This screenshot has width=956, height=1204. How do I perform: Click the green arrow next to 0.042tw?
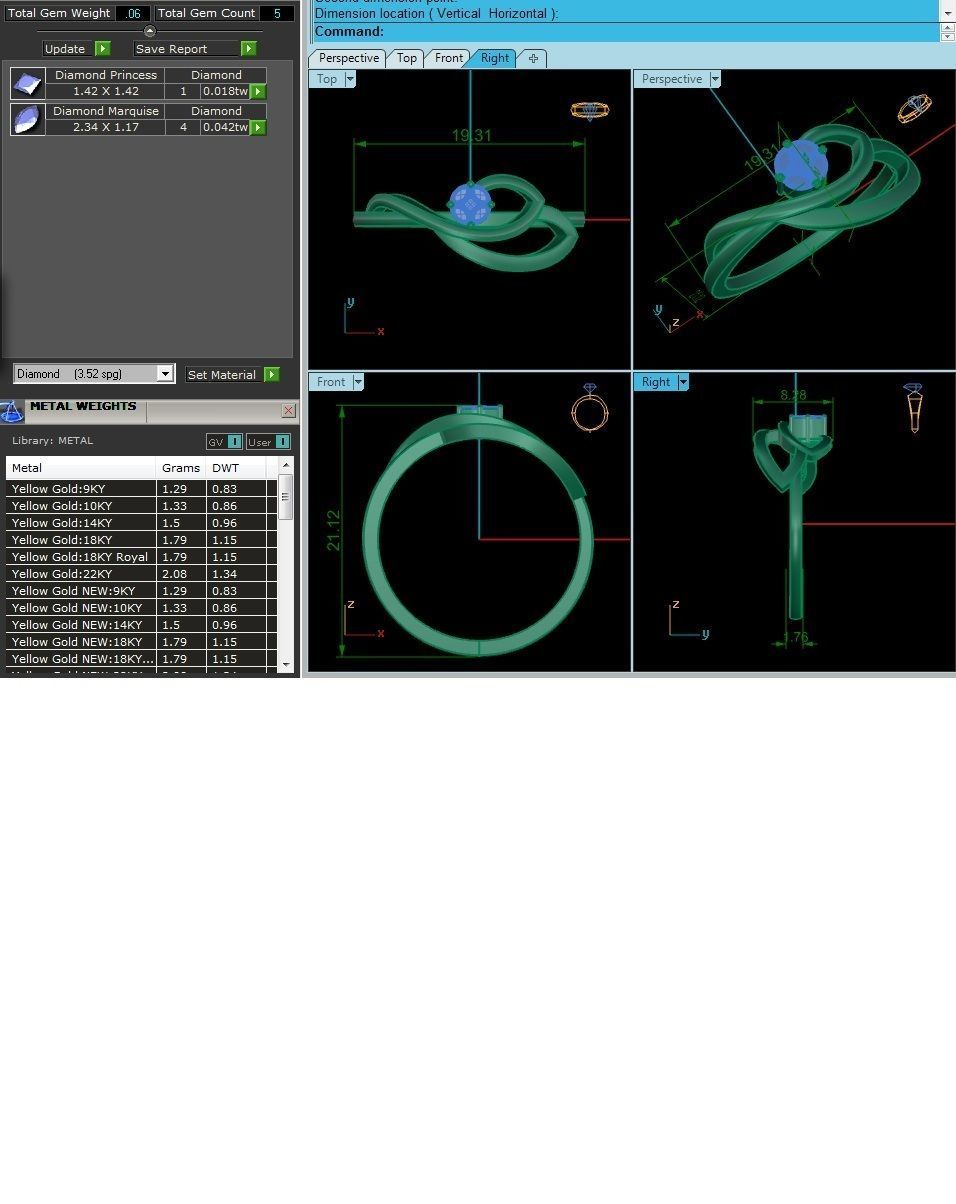258,127
